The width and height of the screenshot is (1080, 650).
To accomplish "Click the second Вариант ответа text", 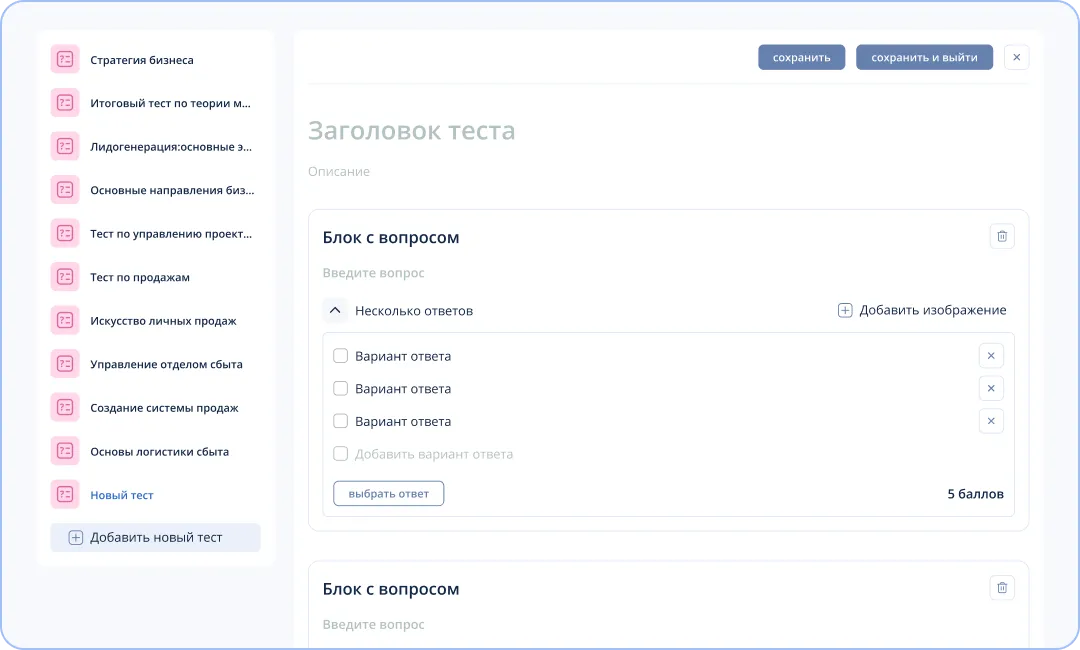I will [403, 389].
